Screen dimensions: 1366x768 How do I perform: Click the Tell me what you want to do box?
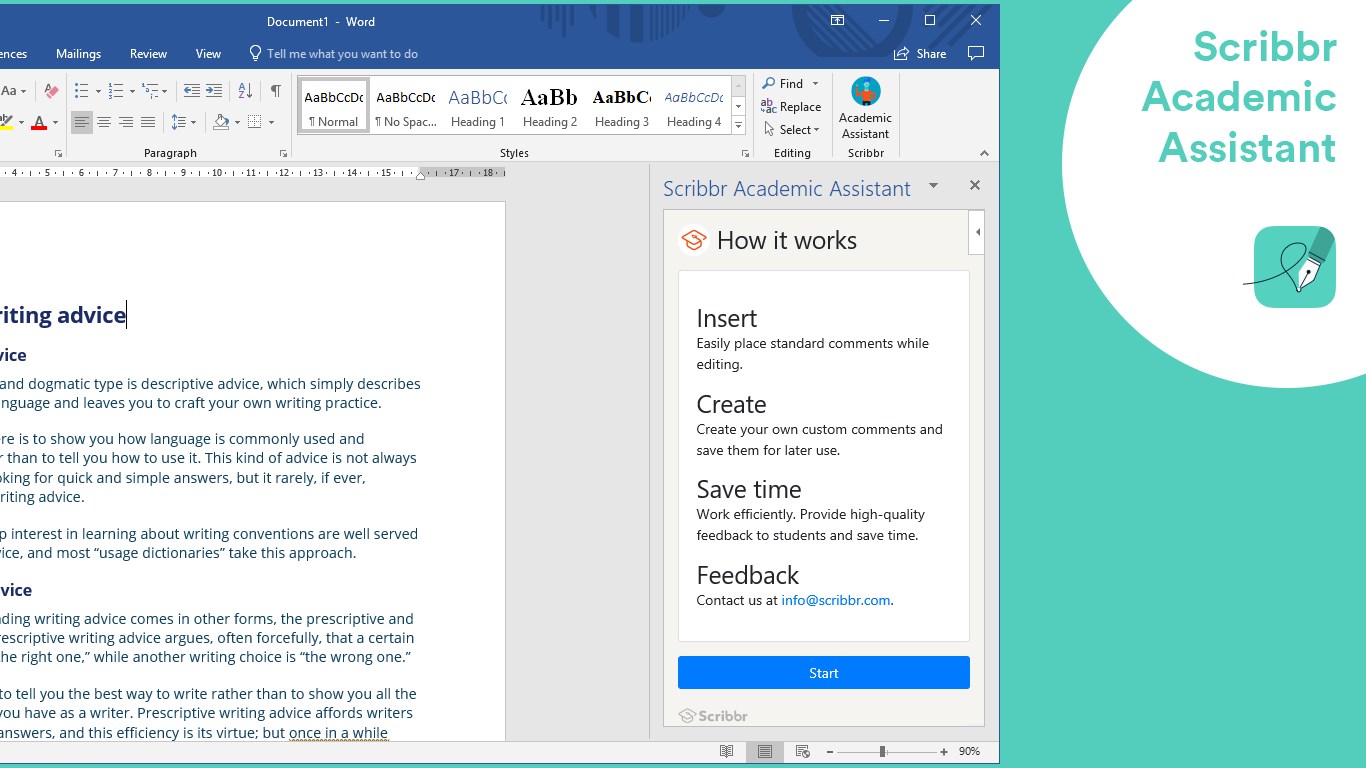point(333,54)
